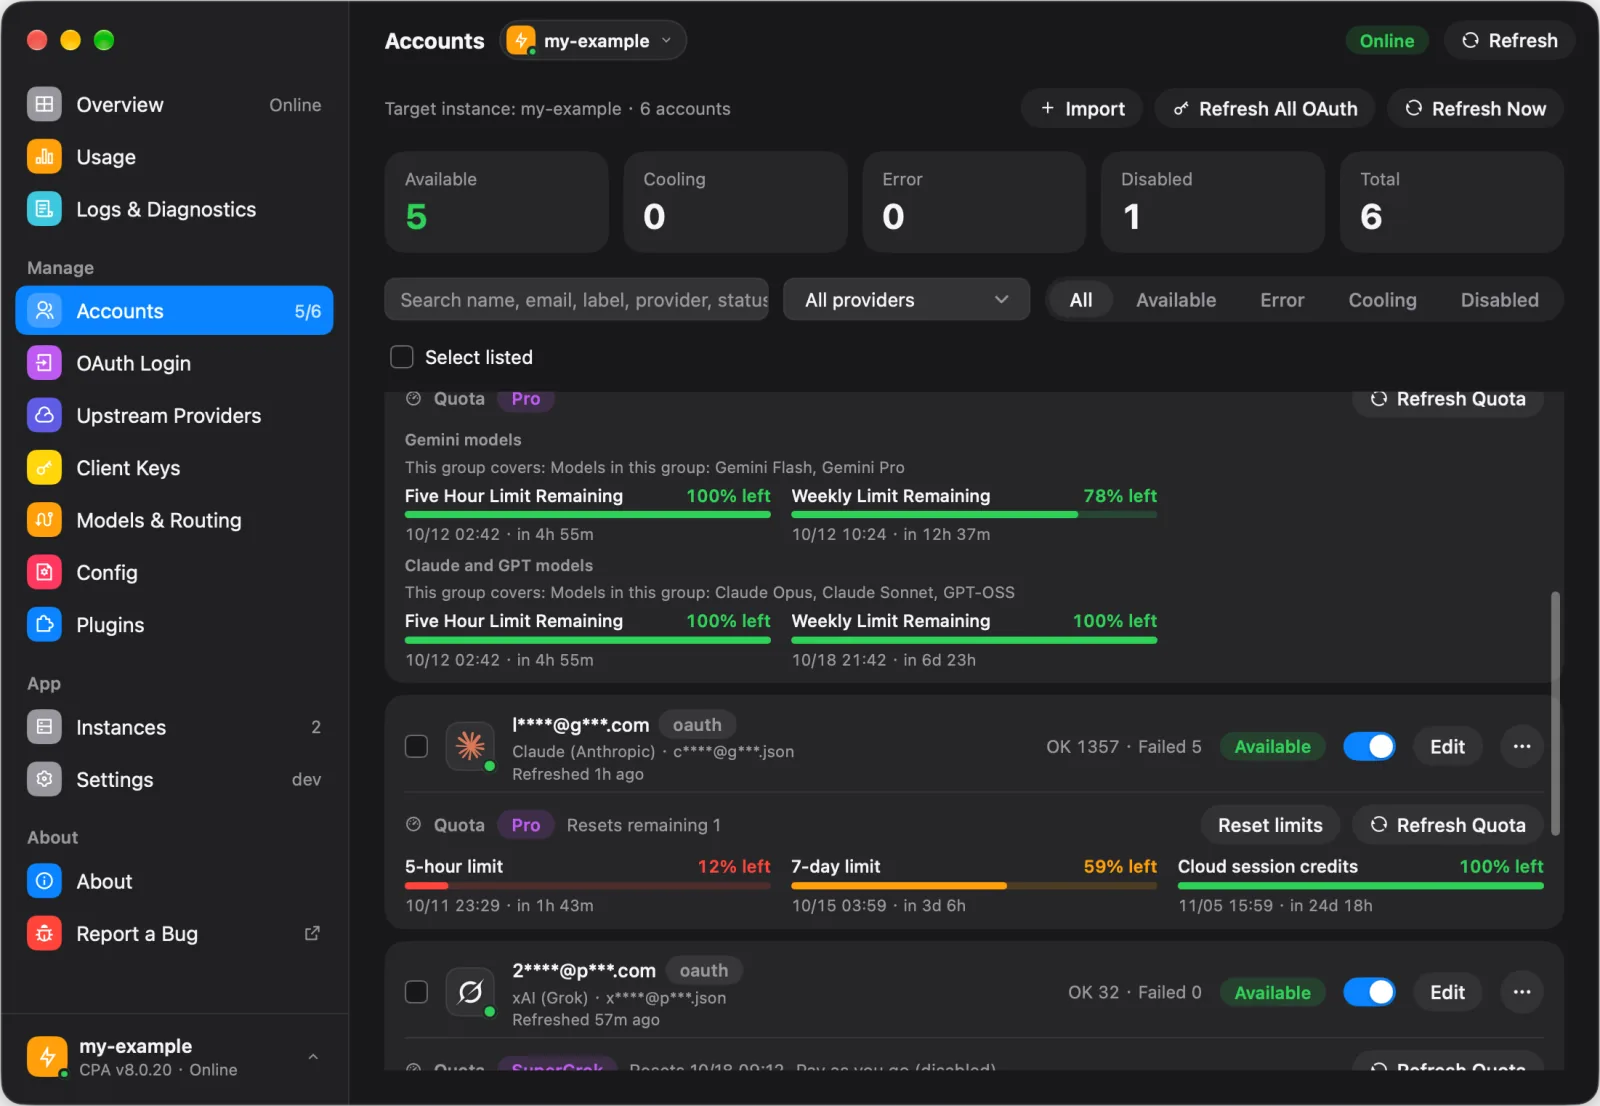
Task: Click the 7-day limit progress bar
Action: [x=974, y=885]
